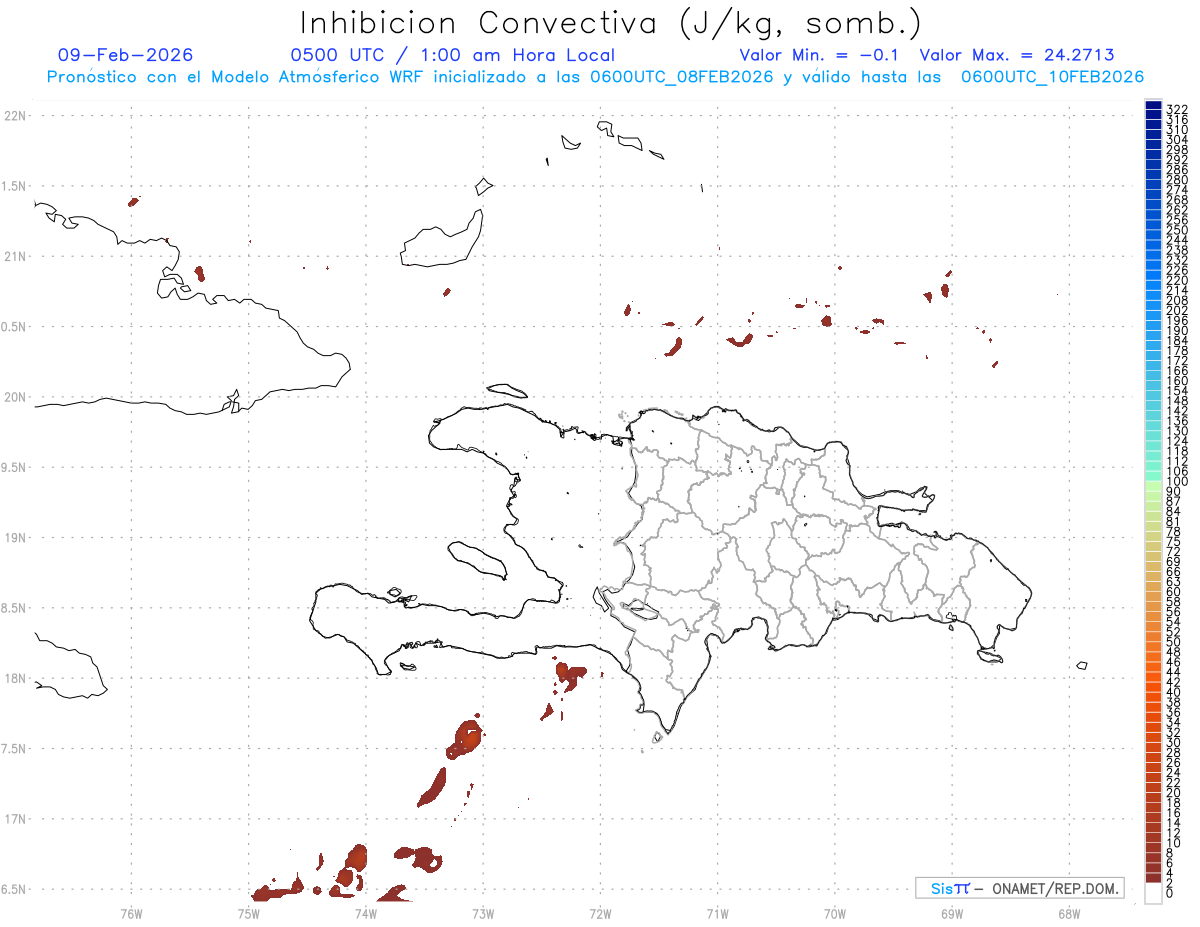Click the '7.5N' latitude label

[14, 749]
